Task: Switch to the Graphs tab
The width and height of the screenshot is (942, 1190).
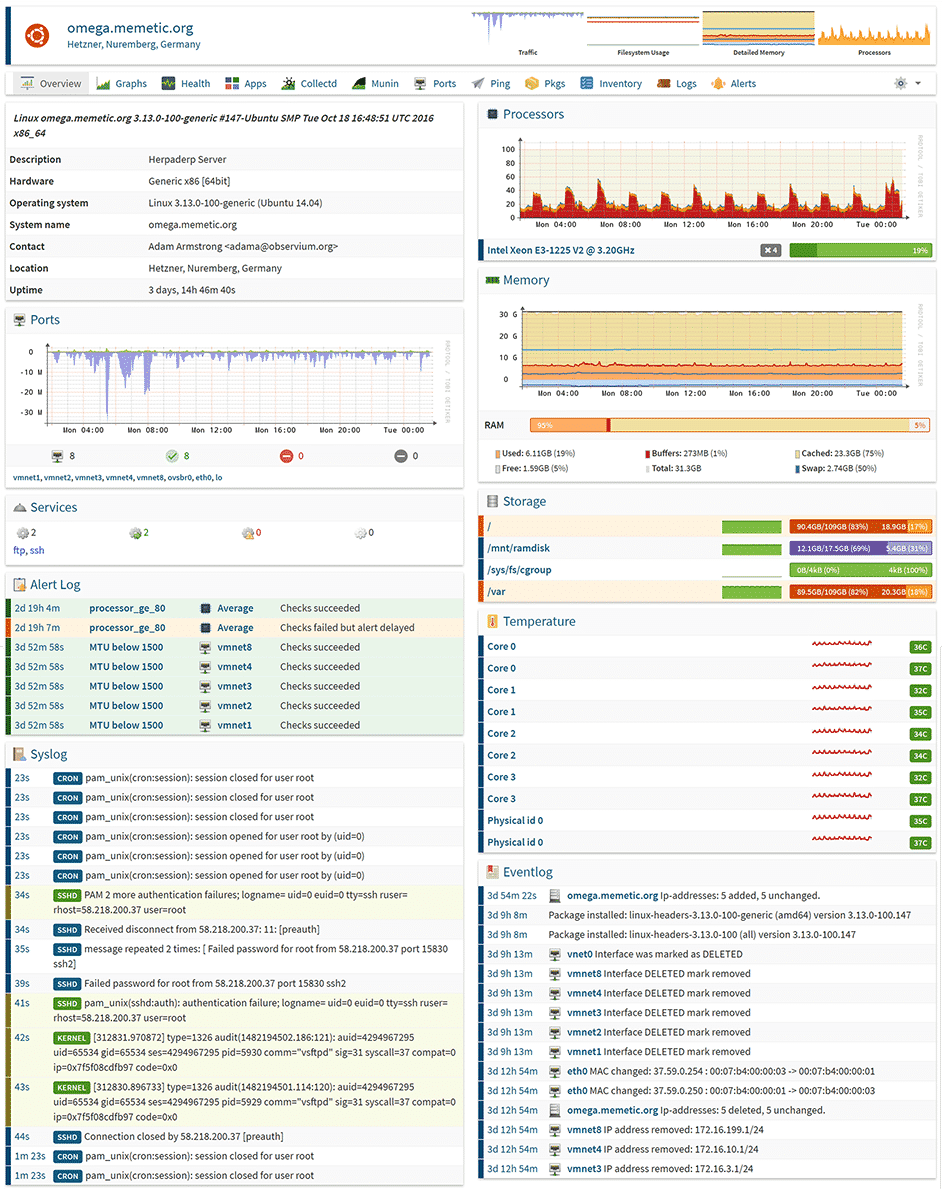Action: click(121, 84)
